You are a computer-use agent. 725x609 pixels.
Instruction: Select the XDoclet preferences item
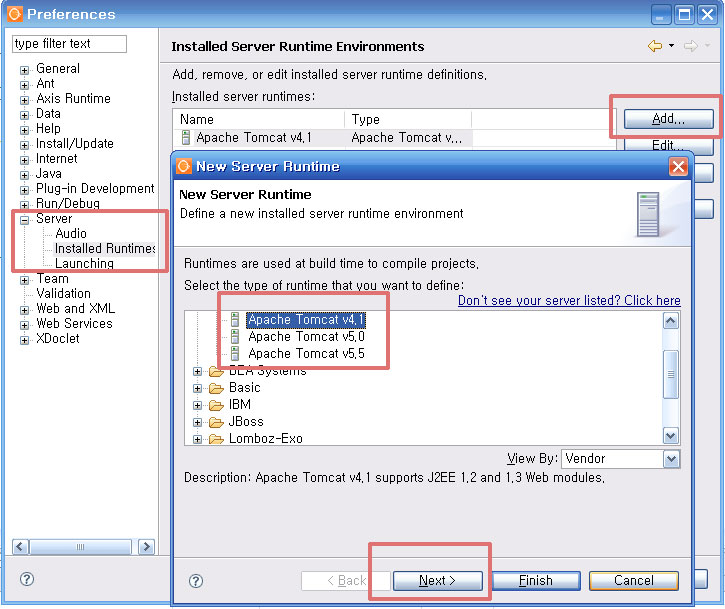pyautogui.click(x=58, y=338)
